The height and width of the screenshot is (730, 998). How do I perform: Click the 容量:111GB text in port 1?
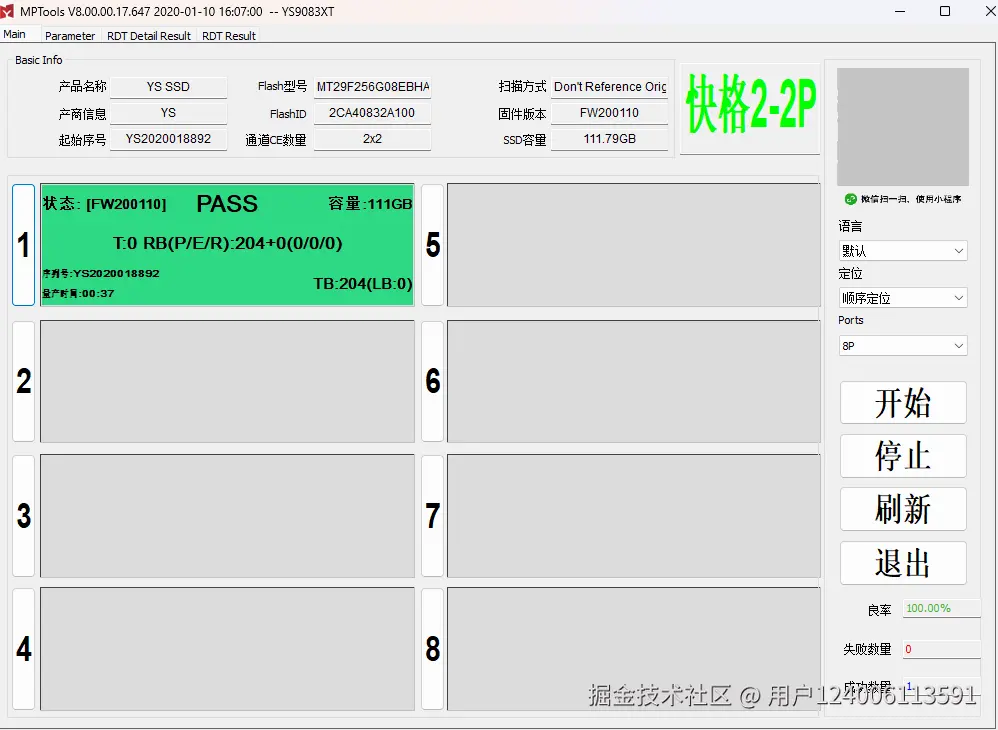point(370,204)
